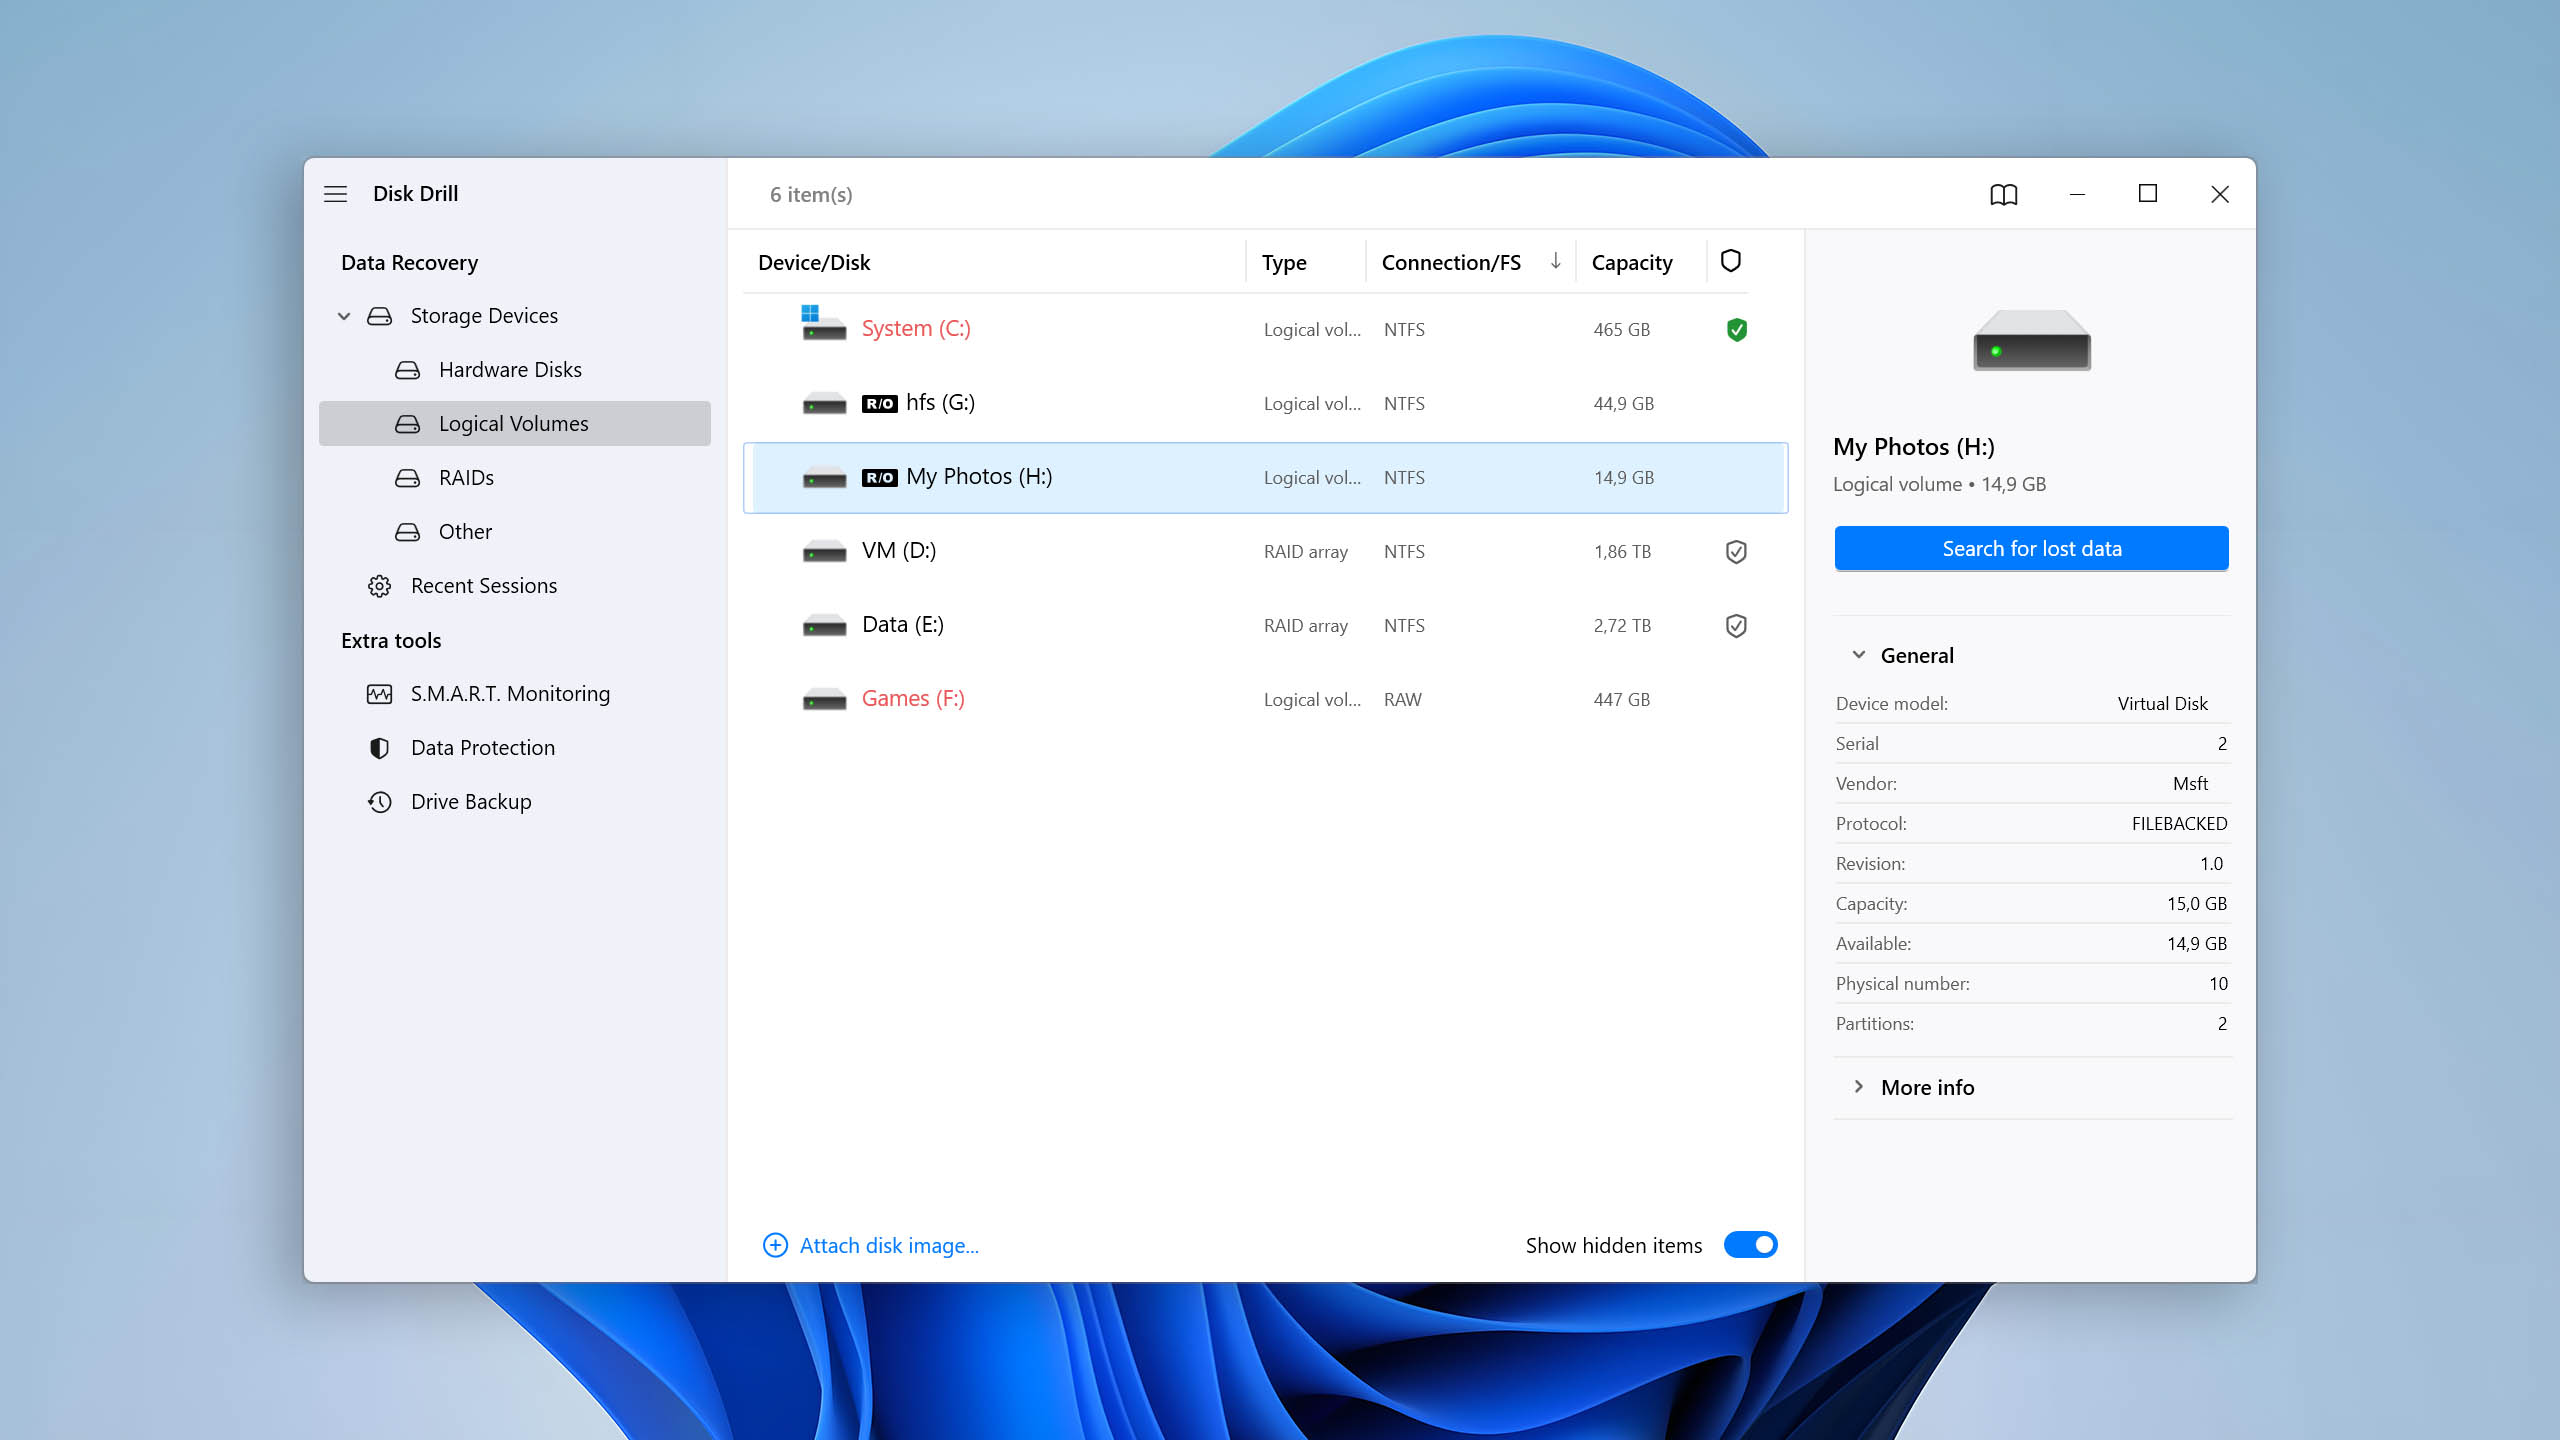
Task: Click the System (C:) Windows drive icon
Action: coord(823,324)
